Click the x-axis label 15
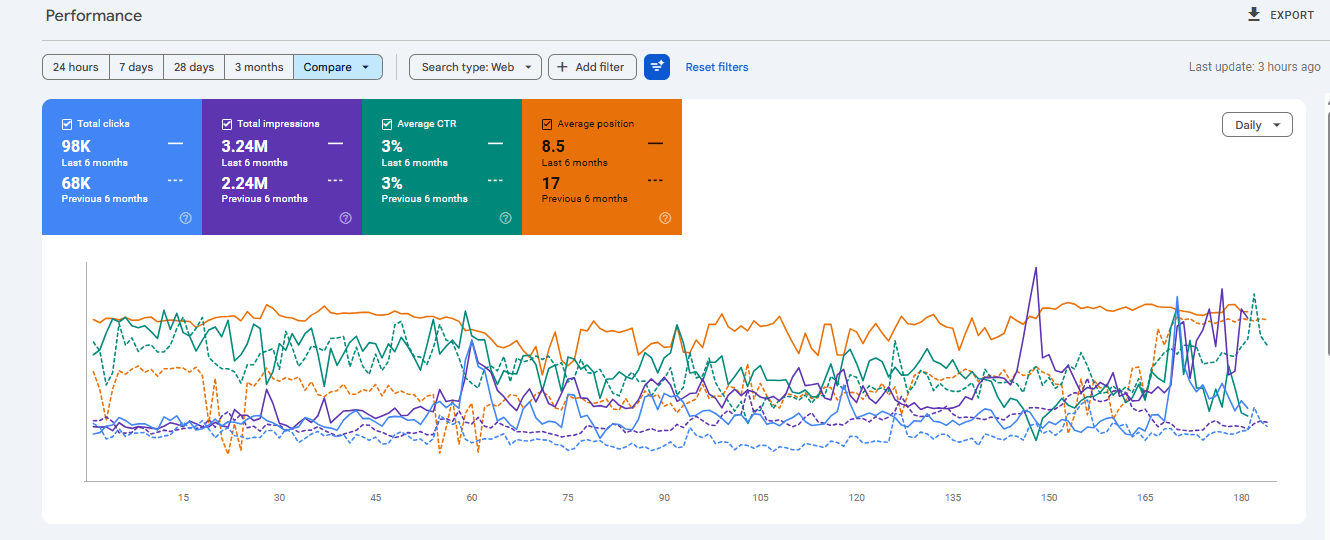The height and width of the screenshot is (540, 1330). pyautogui.click(x=183, y=497)
